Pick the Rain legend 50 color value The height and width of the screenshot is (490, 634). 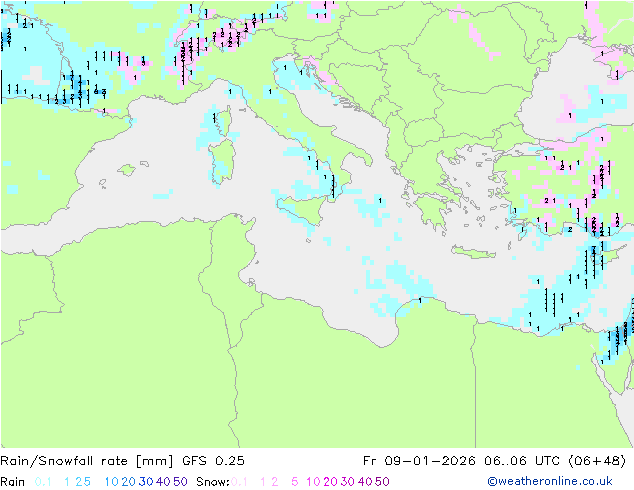[x=180, y=482]
